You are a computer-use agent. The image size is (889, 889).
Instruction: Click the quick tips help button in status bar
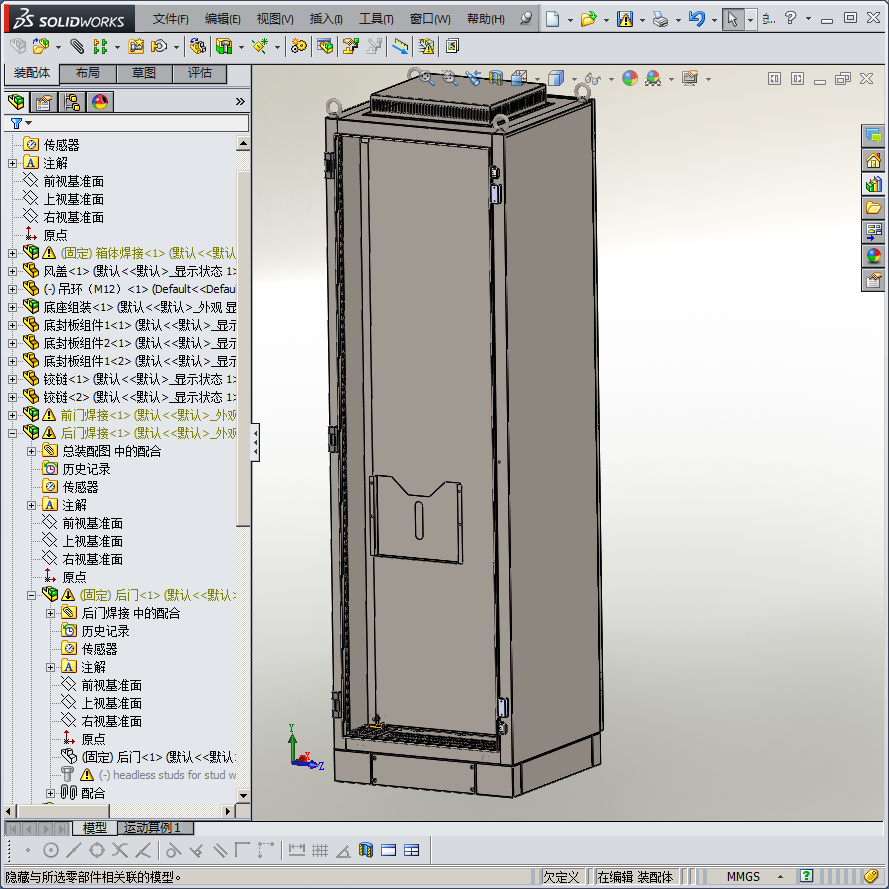tap(806, 876)
